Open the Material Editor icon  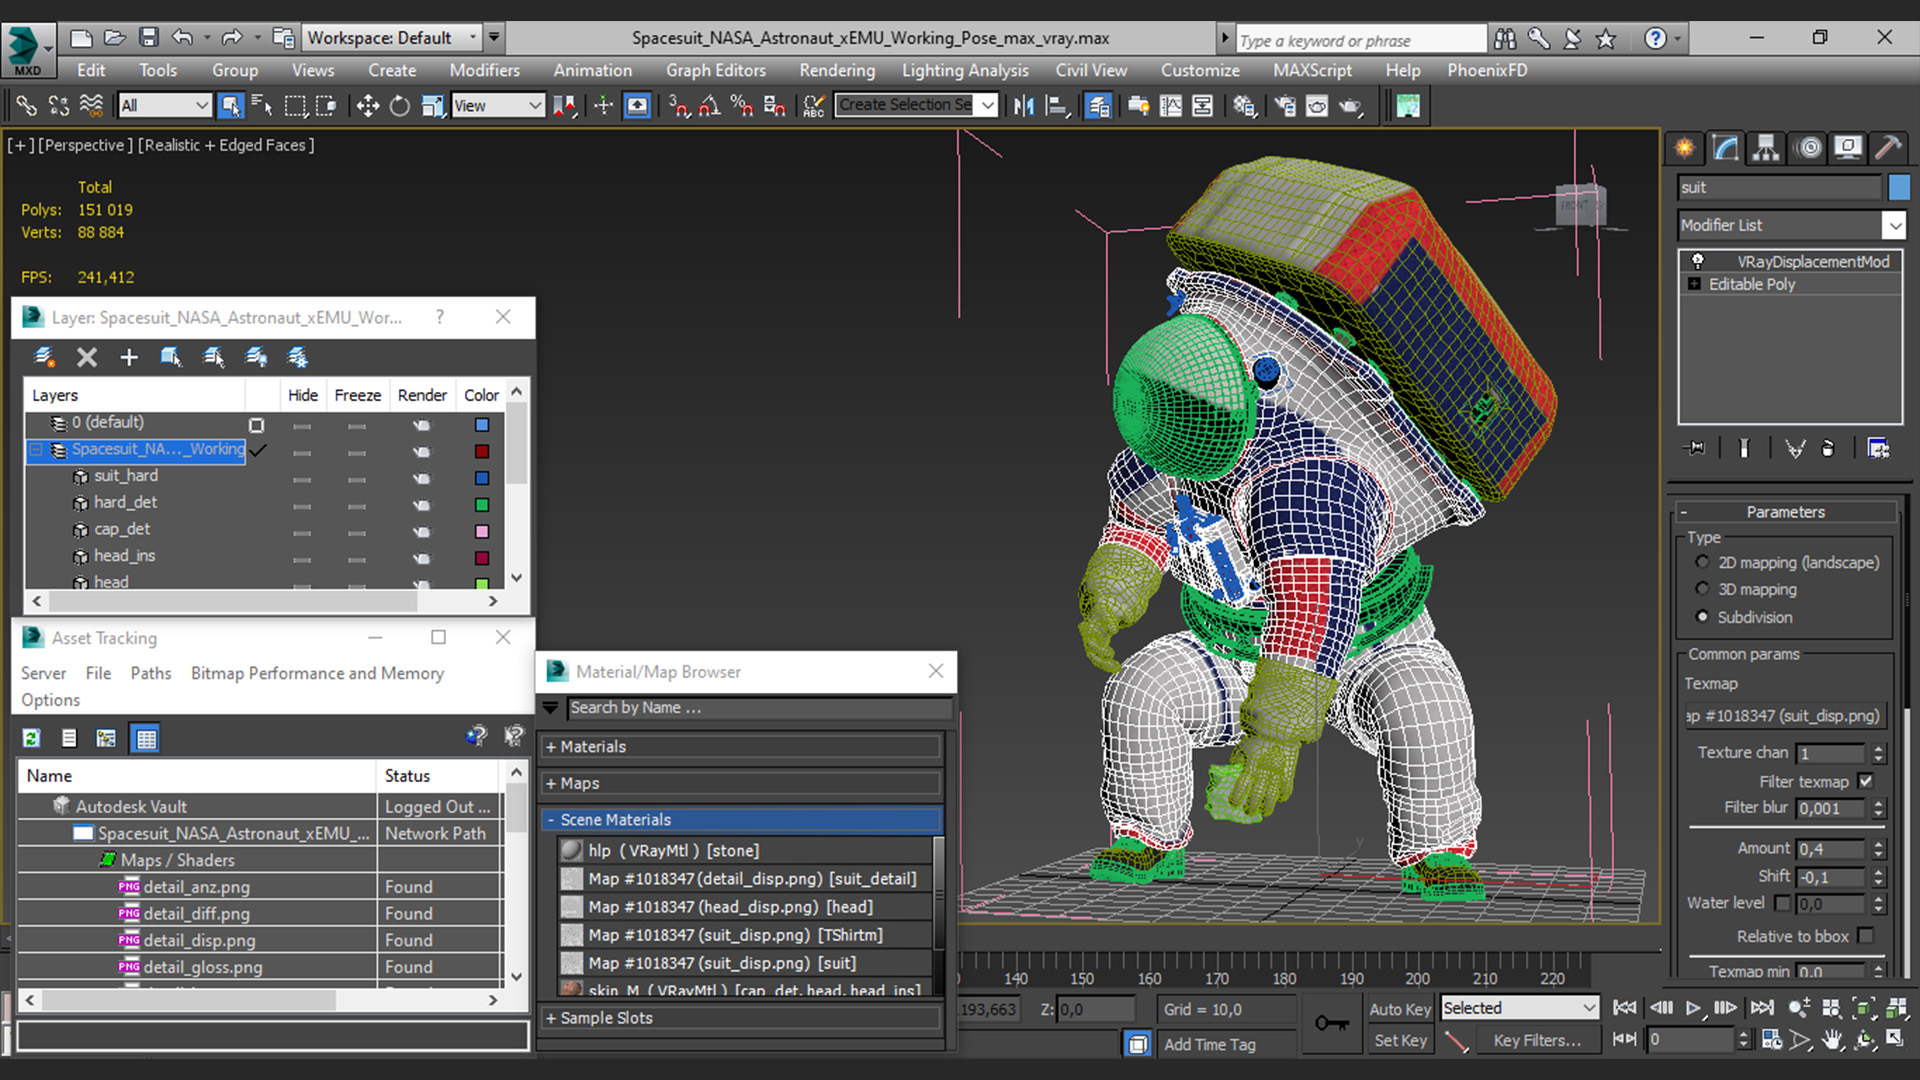tap(1244, 105)
